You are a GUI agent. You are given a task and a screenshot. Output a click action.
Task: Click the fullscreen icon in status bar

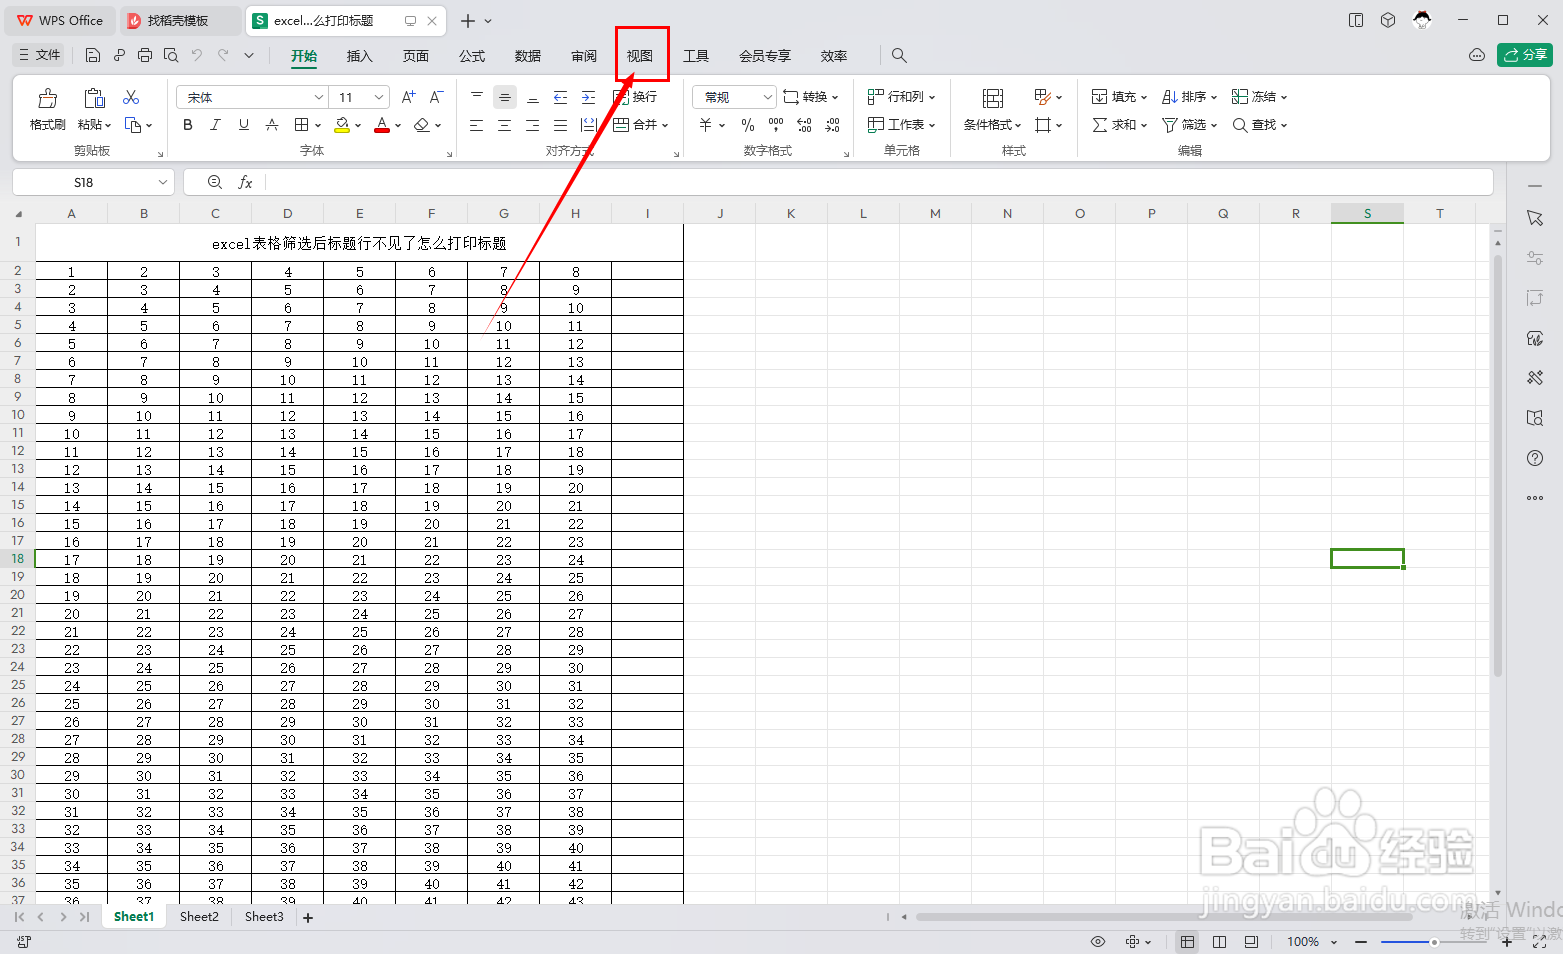click(x=1539, y=942)
